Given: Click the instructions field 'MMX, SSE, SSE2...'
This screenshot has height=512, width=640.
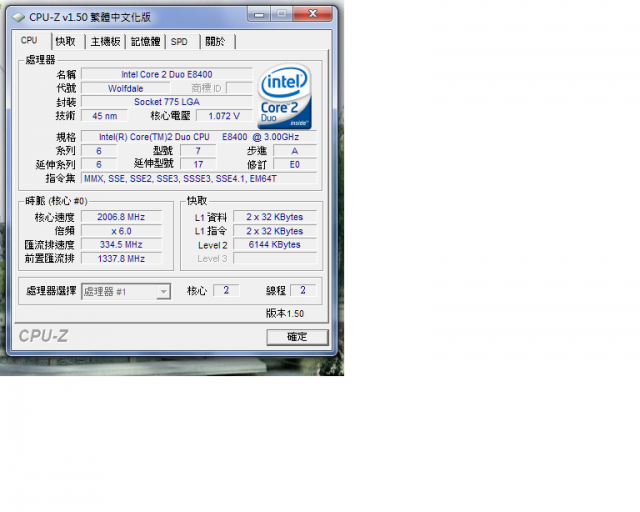Looking at the screenshot, I should (199, 178).
